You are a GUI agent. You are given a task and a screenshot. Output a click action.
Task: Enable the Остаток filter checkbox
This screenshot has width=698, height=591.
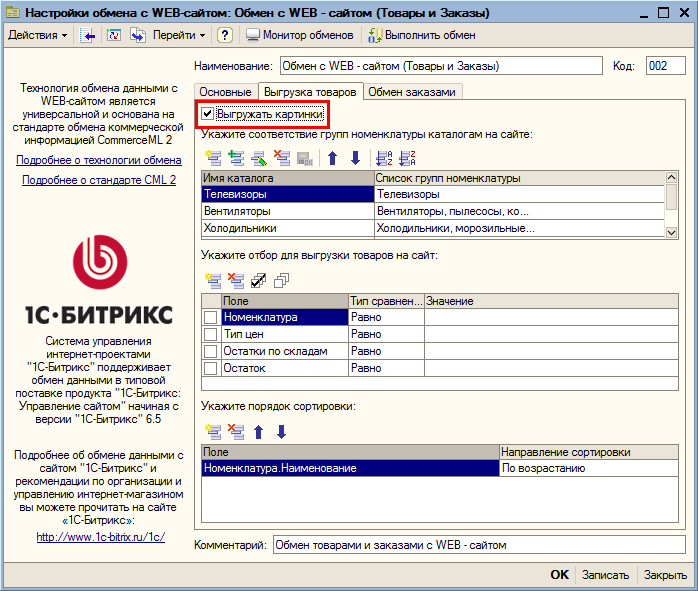pos(211,368)
